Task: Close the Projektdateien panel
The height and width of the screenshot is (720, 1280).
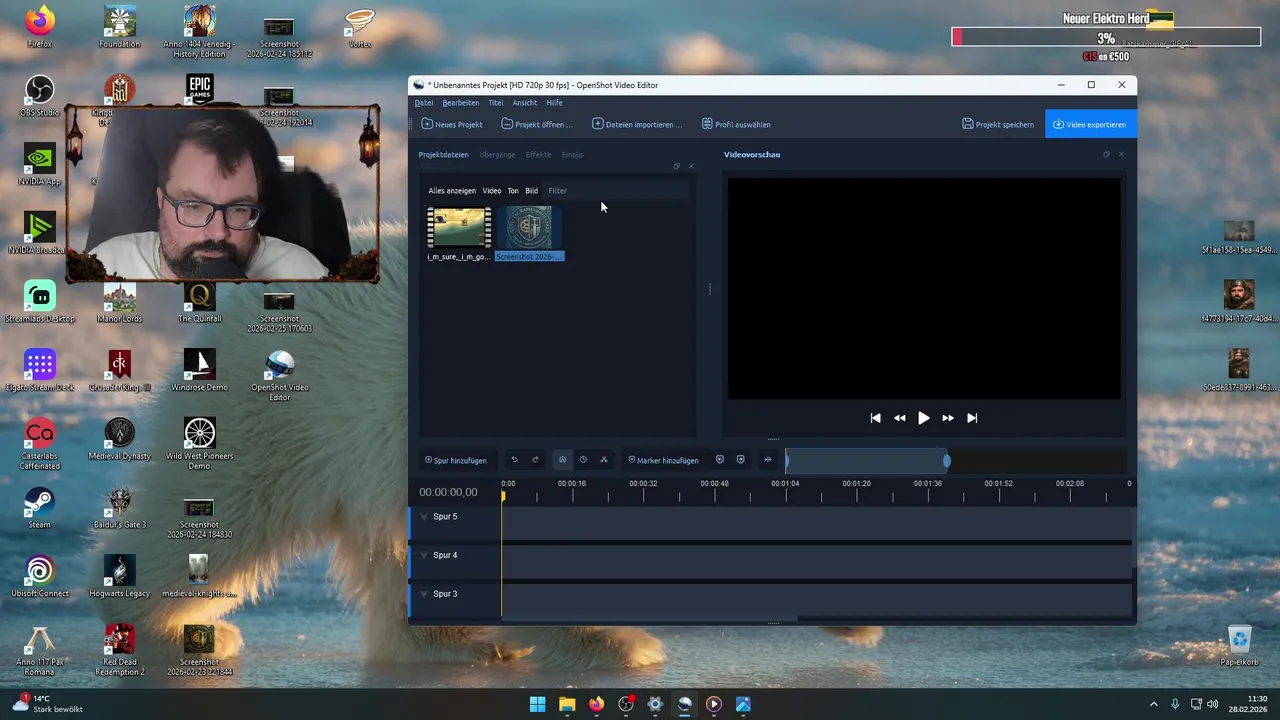Action: (691, 166)
